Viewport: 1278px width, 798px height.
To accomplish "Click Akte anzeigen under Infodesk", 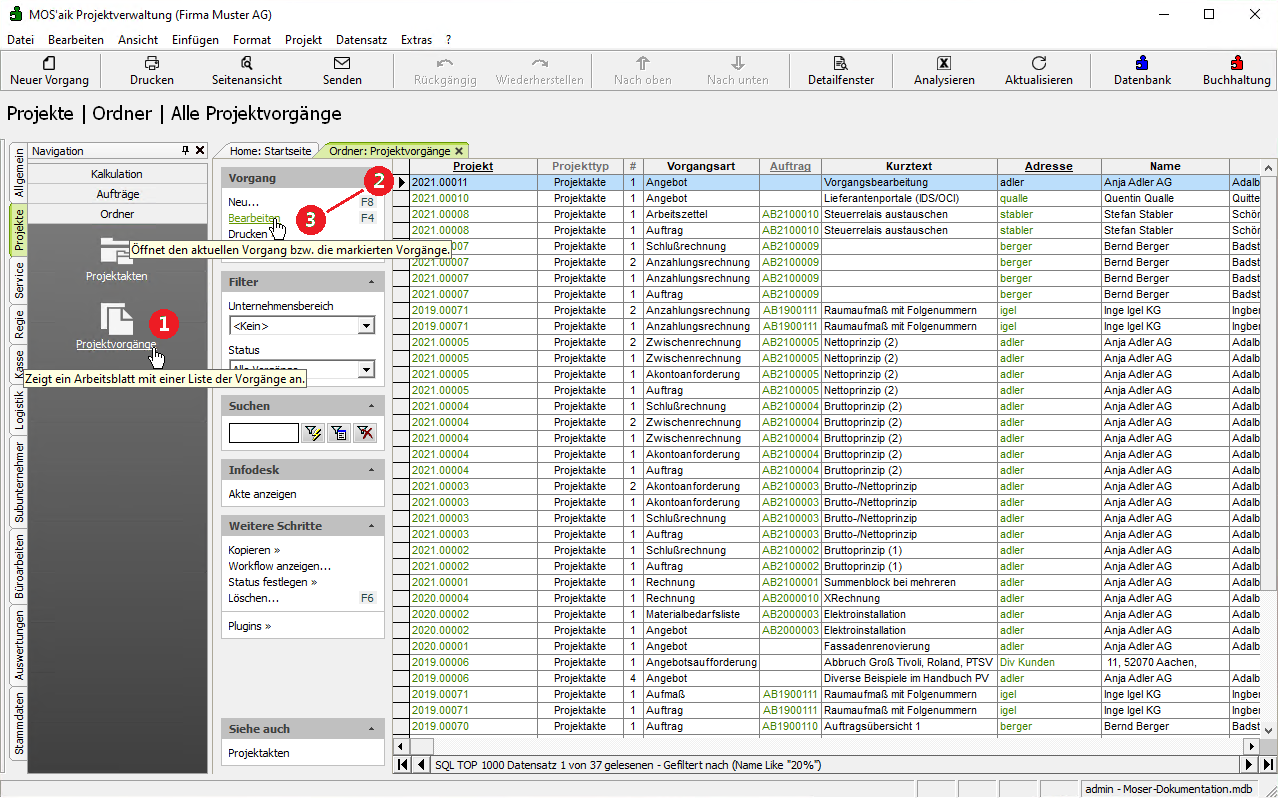I will tap(262, 494).
